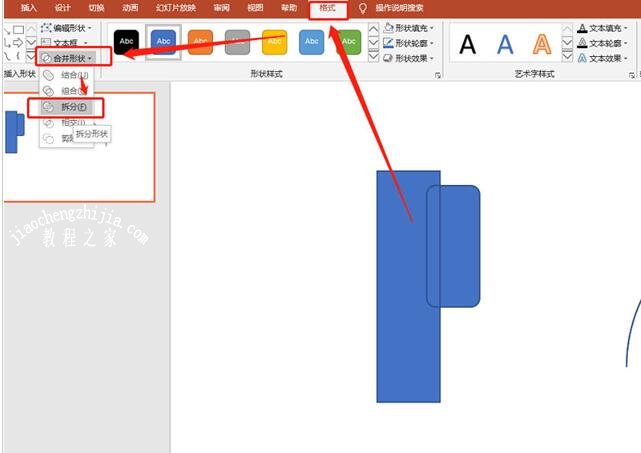The width and height of the screenshot is (641, 453).
Task: Select the rectangle shape in the shapes gallery
Action: click(x=18, y=29)
